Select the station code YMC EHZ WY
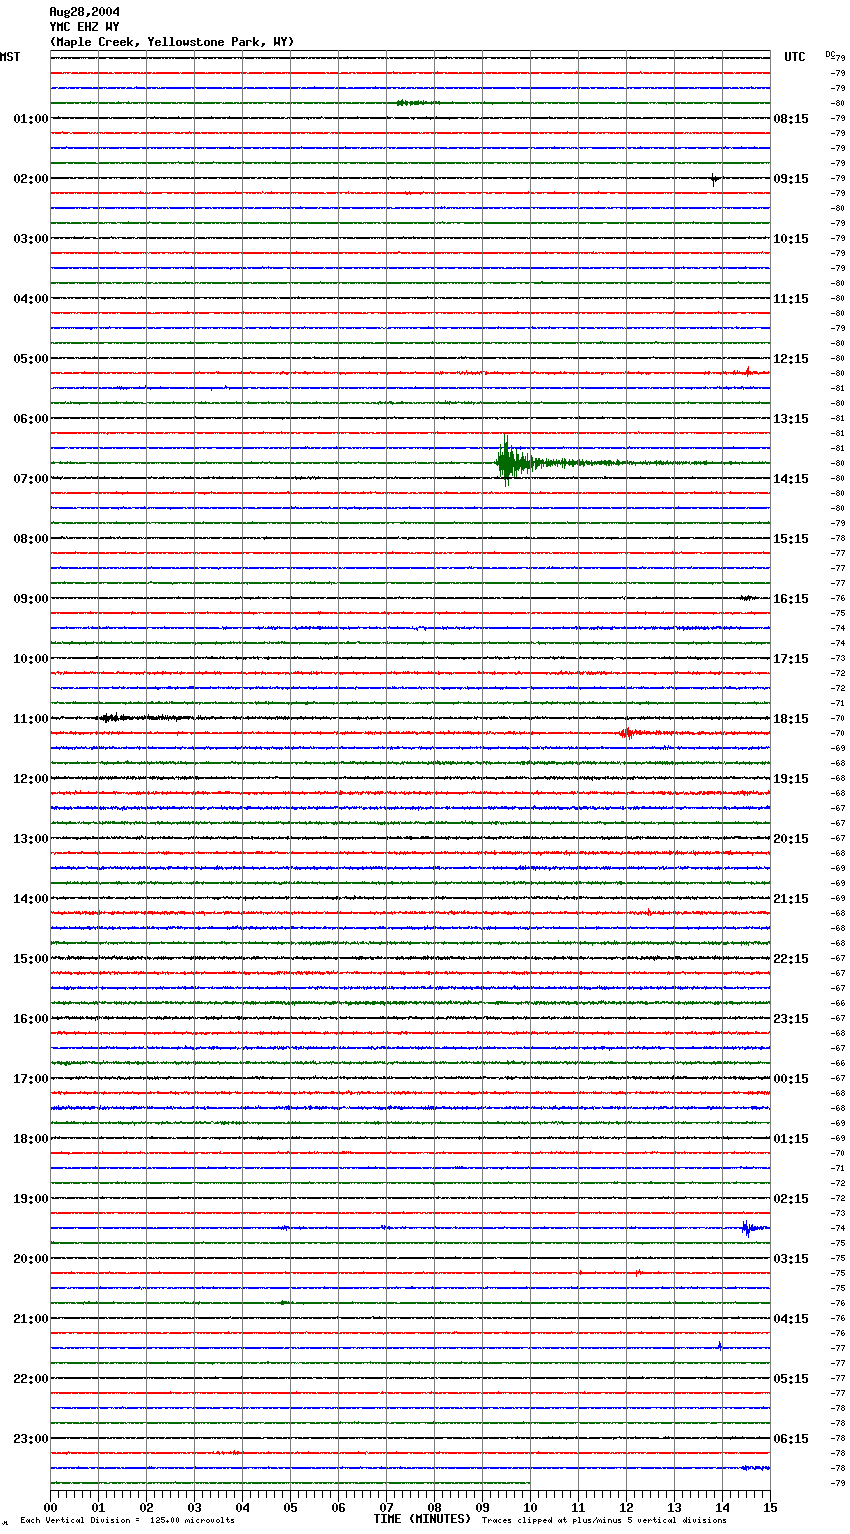This screenshot has width=850, height=1534. coord(84,27)
